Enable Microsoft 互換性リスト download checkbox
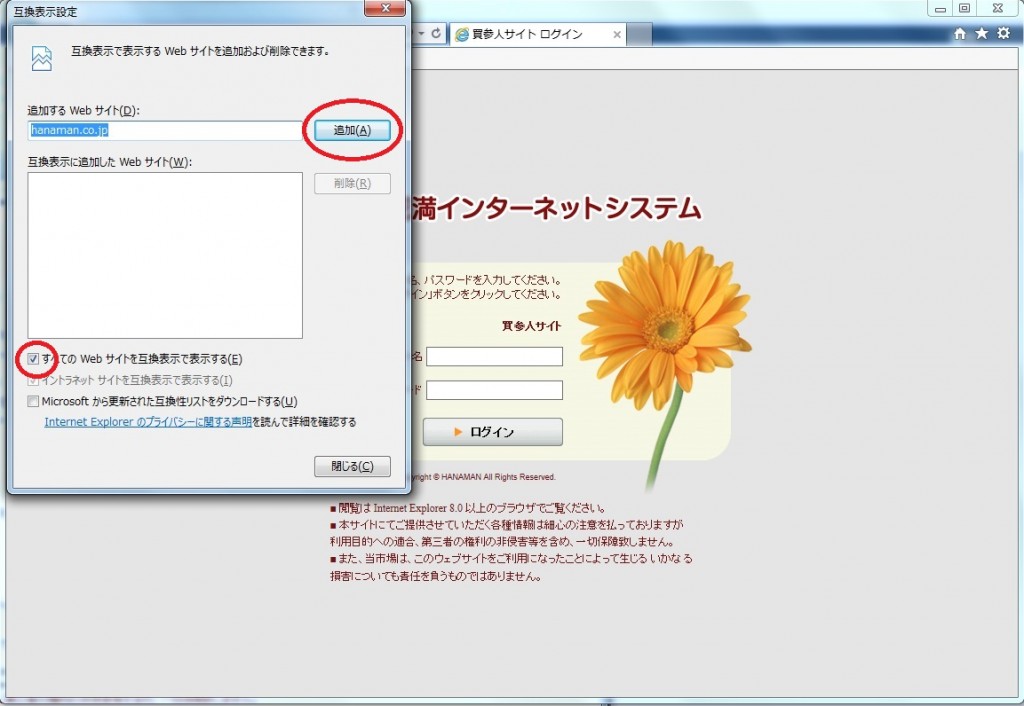This screenshot has height=706, width=1024. (x=34, y=401)
